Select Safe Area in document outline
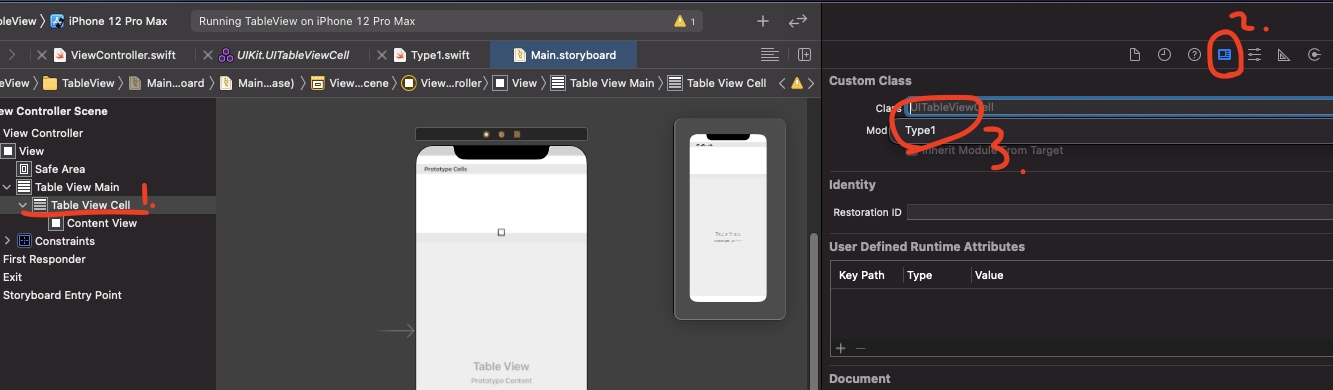The height and width of the screenshot is (390, 1333). [x=51, y=169]
